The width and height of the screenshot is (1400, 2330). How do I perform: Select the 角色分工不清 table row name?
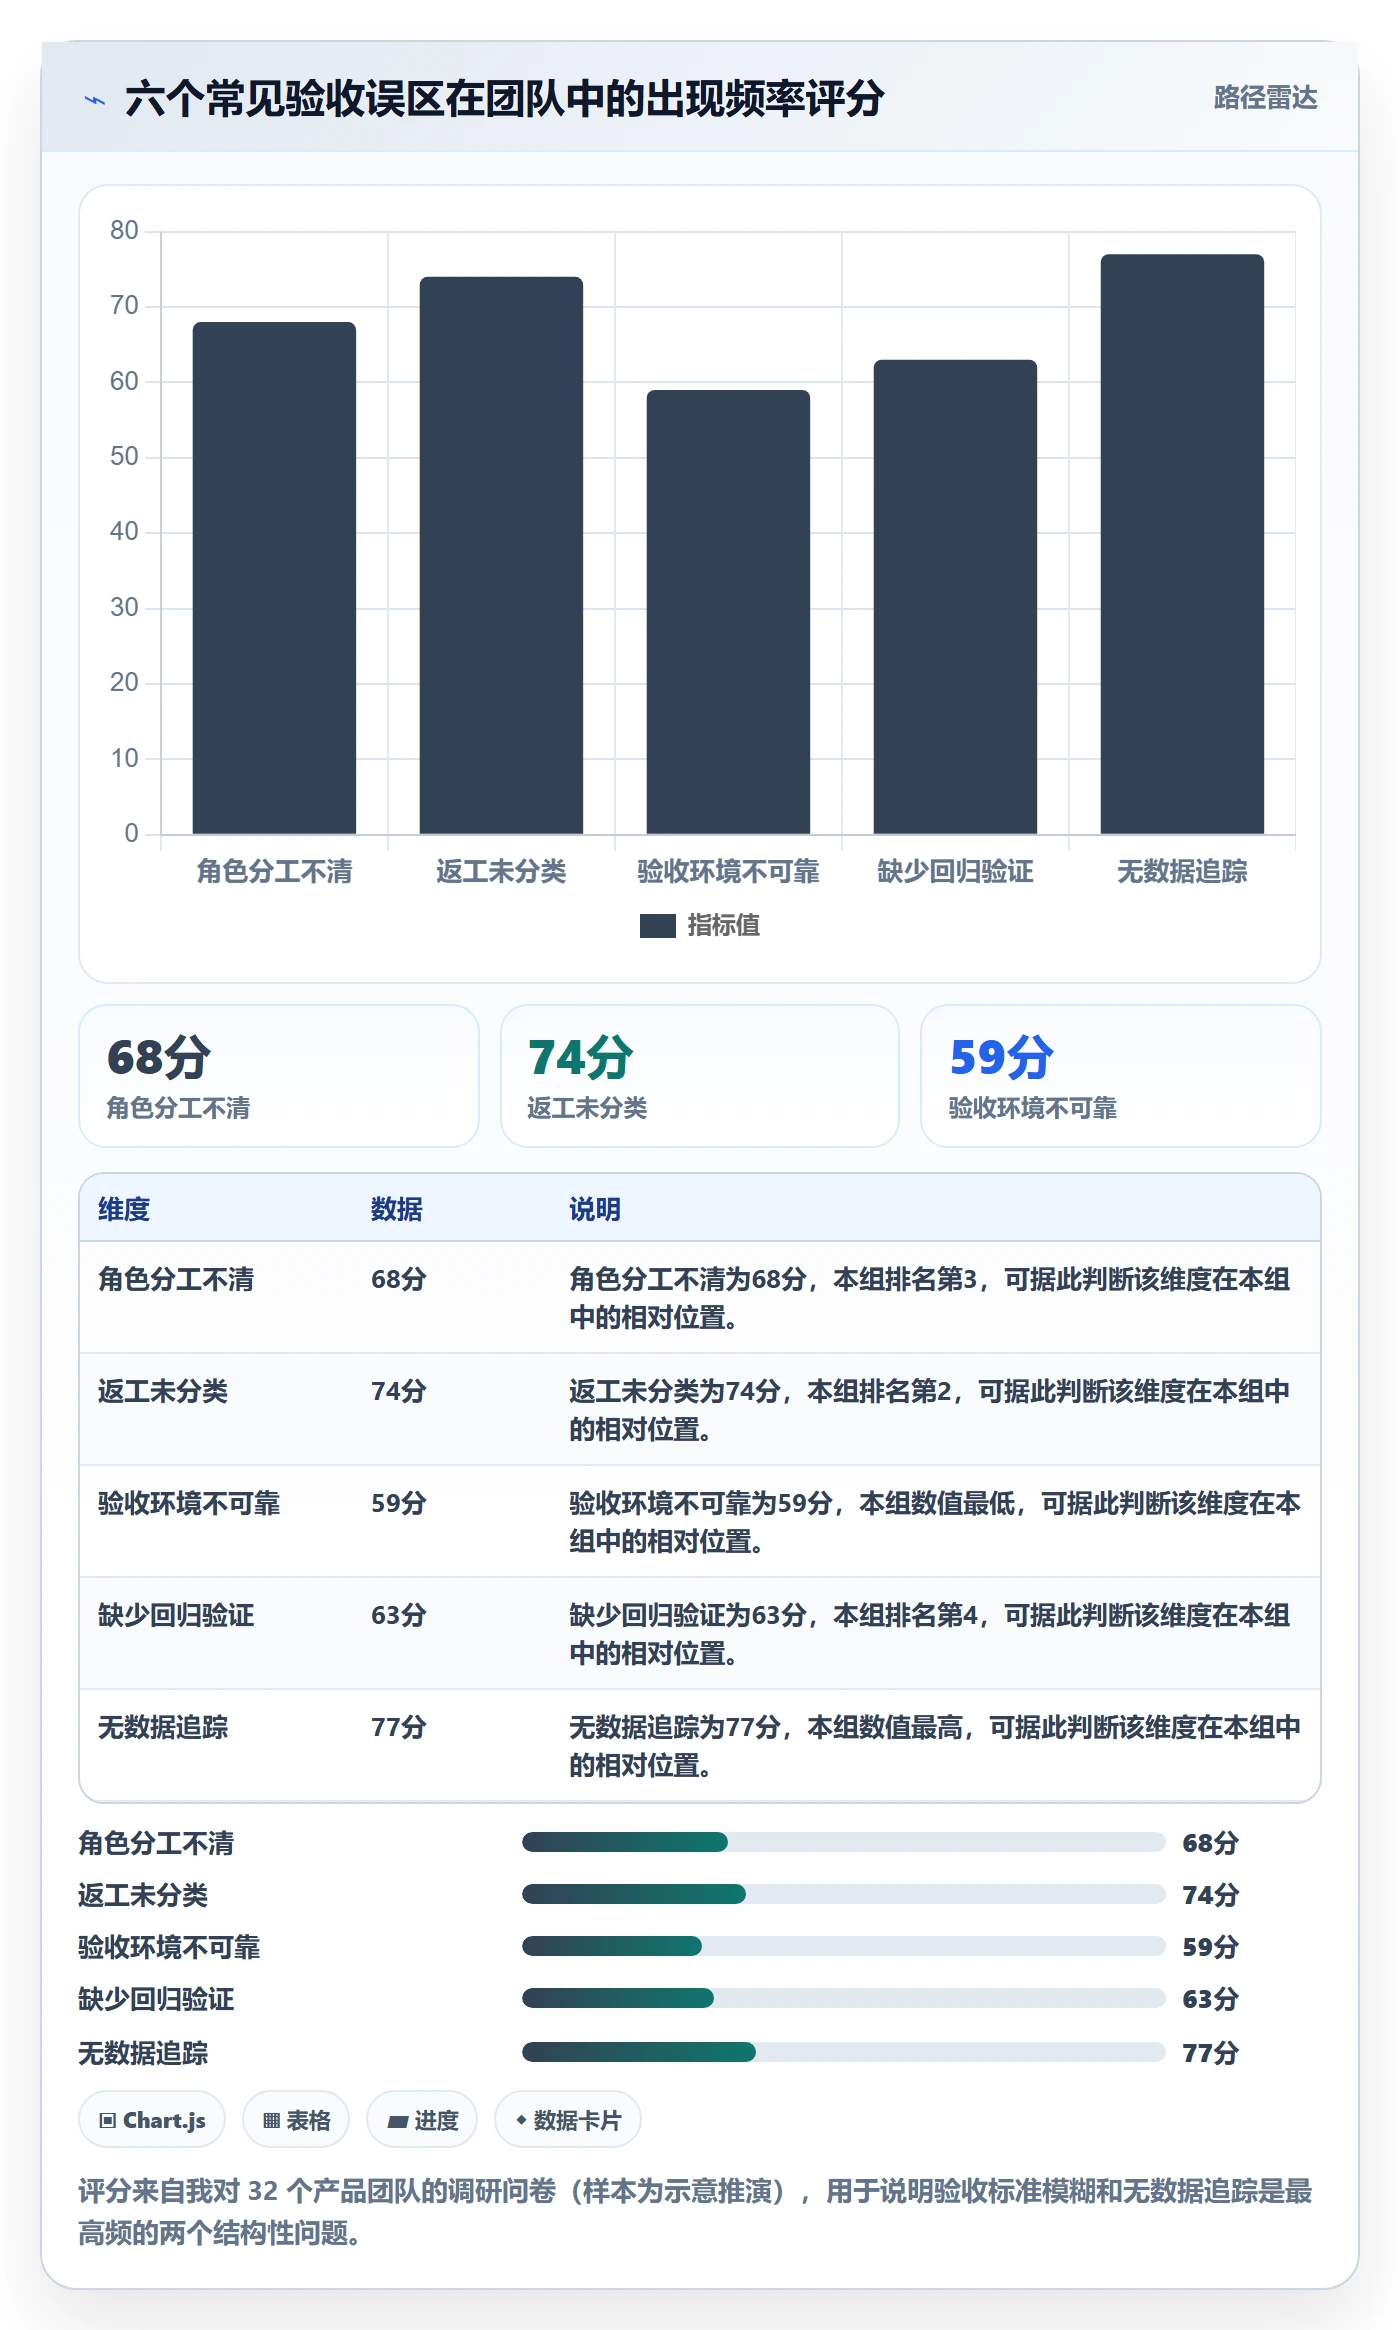click(x=176, y=1279)
